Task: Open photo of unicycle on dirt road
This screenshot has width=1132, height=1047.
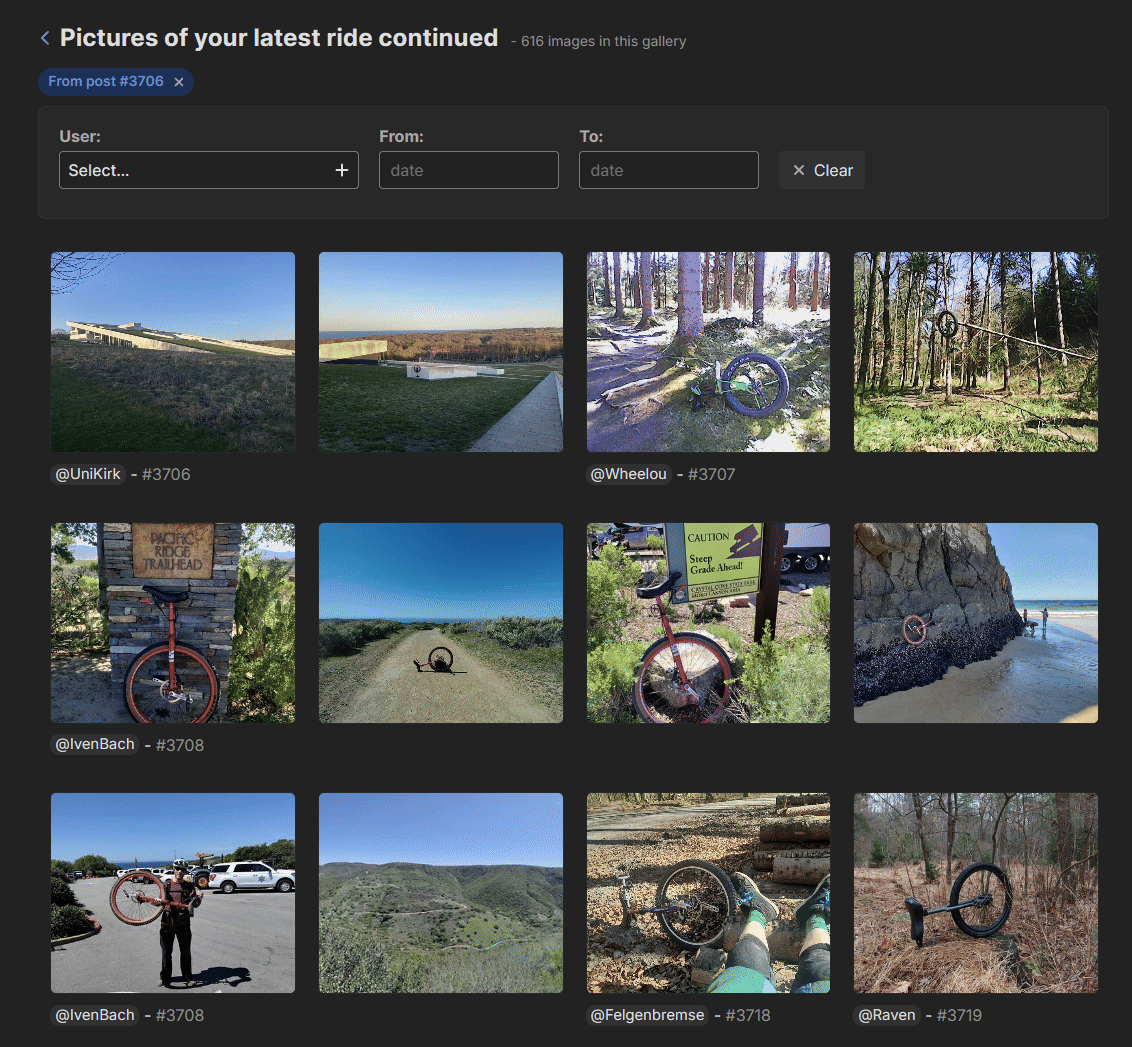Action: (x=440, y=622)
